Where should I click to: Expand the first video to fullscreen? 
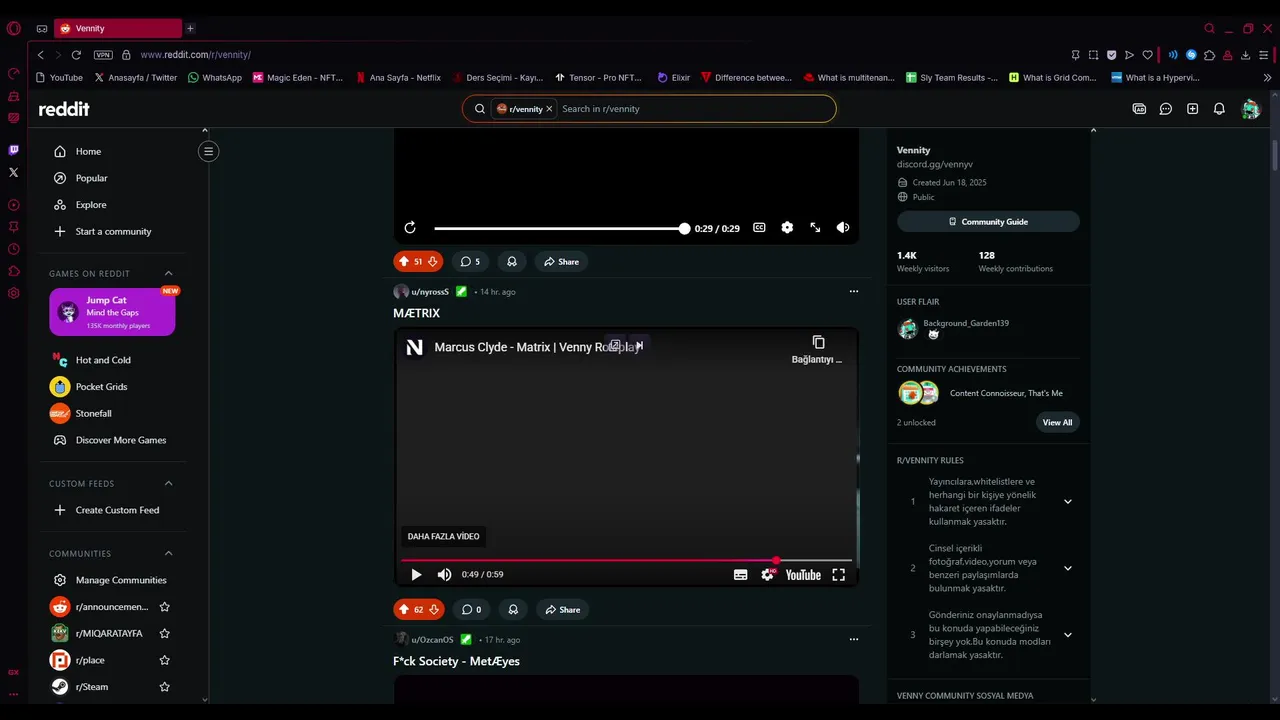(815, 228)
